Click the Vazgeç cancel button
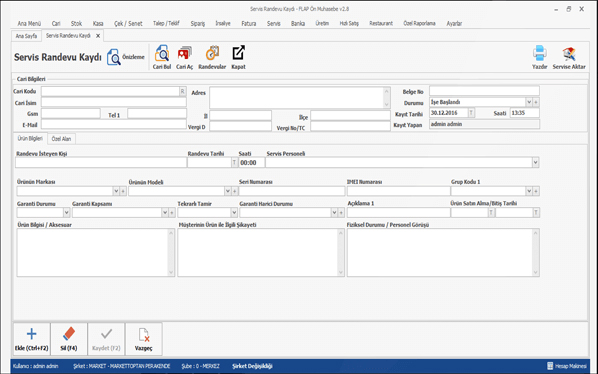This screenshot has width=598, height=374. 143,339
